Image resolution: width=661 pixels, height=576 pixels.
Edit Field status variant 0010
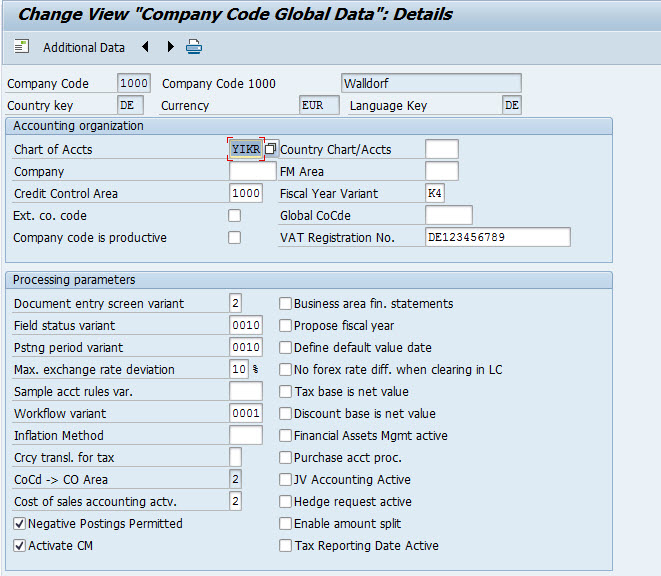(x=246, y=325)
